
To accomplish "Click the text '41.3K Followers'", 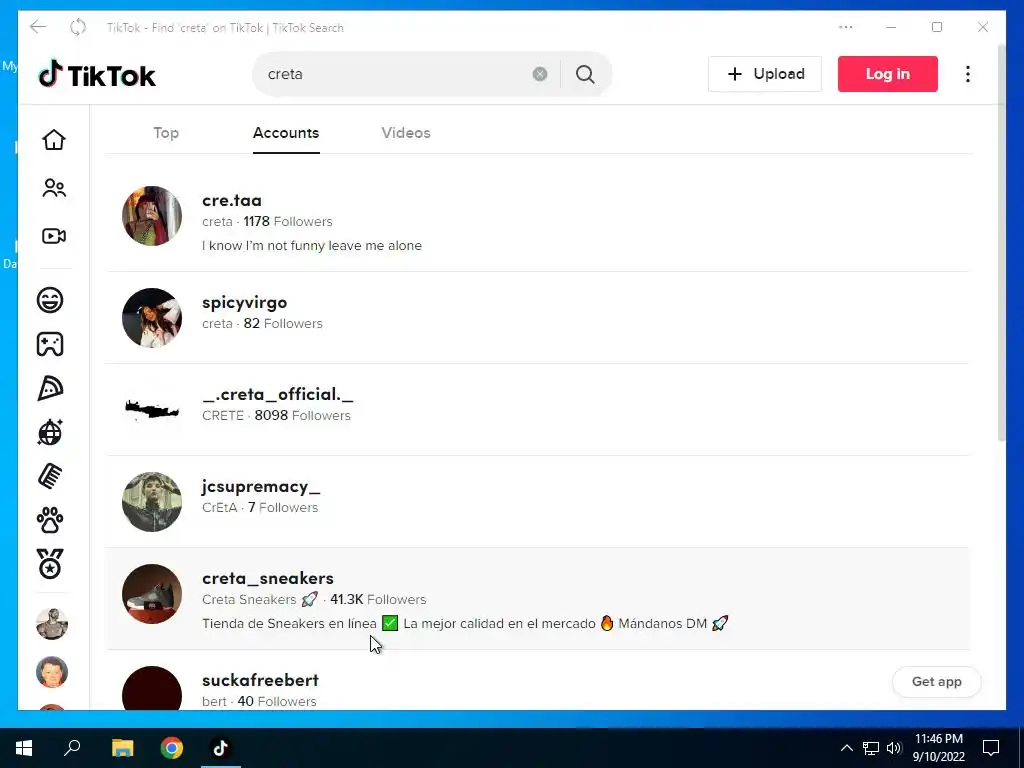I will pos(378,600).
